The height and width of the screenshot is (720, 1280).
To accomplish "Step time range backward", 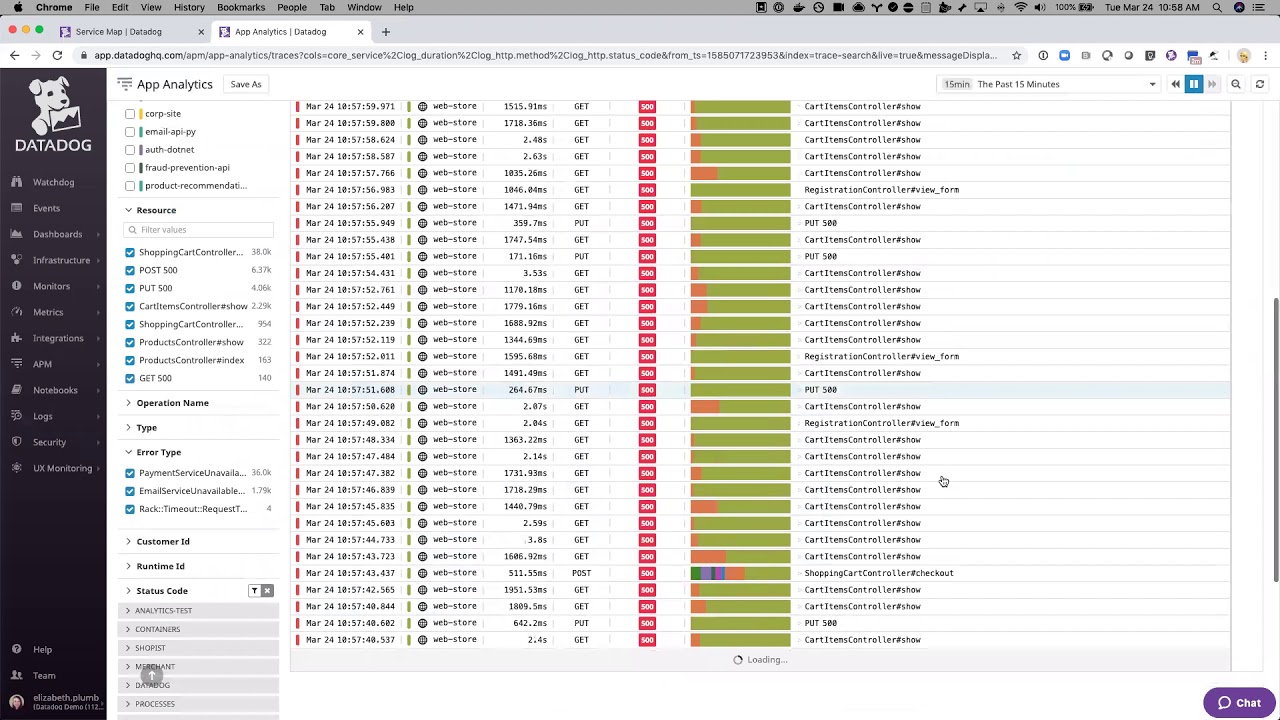I will 1176,84.
